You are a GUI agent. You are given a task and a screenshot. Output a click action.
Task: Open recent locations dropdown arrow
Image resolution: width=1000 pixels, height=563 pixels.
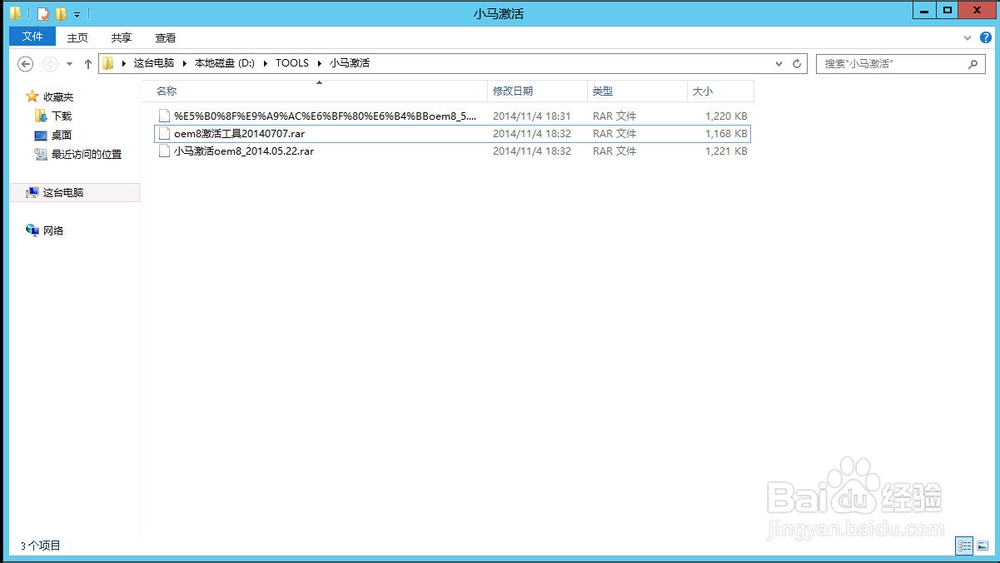point(70,64)
